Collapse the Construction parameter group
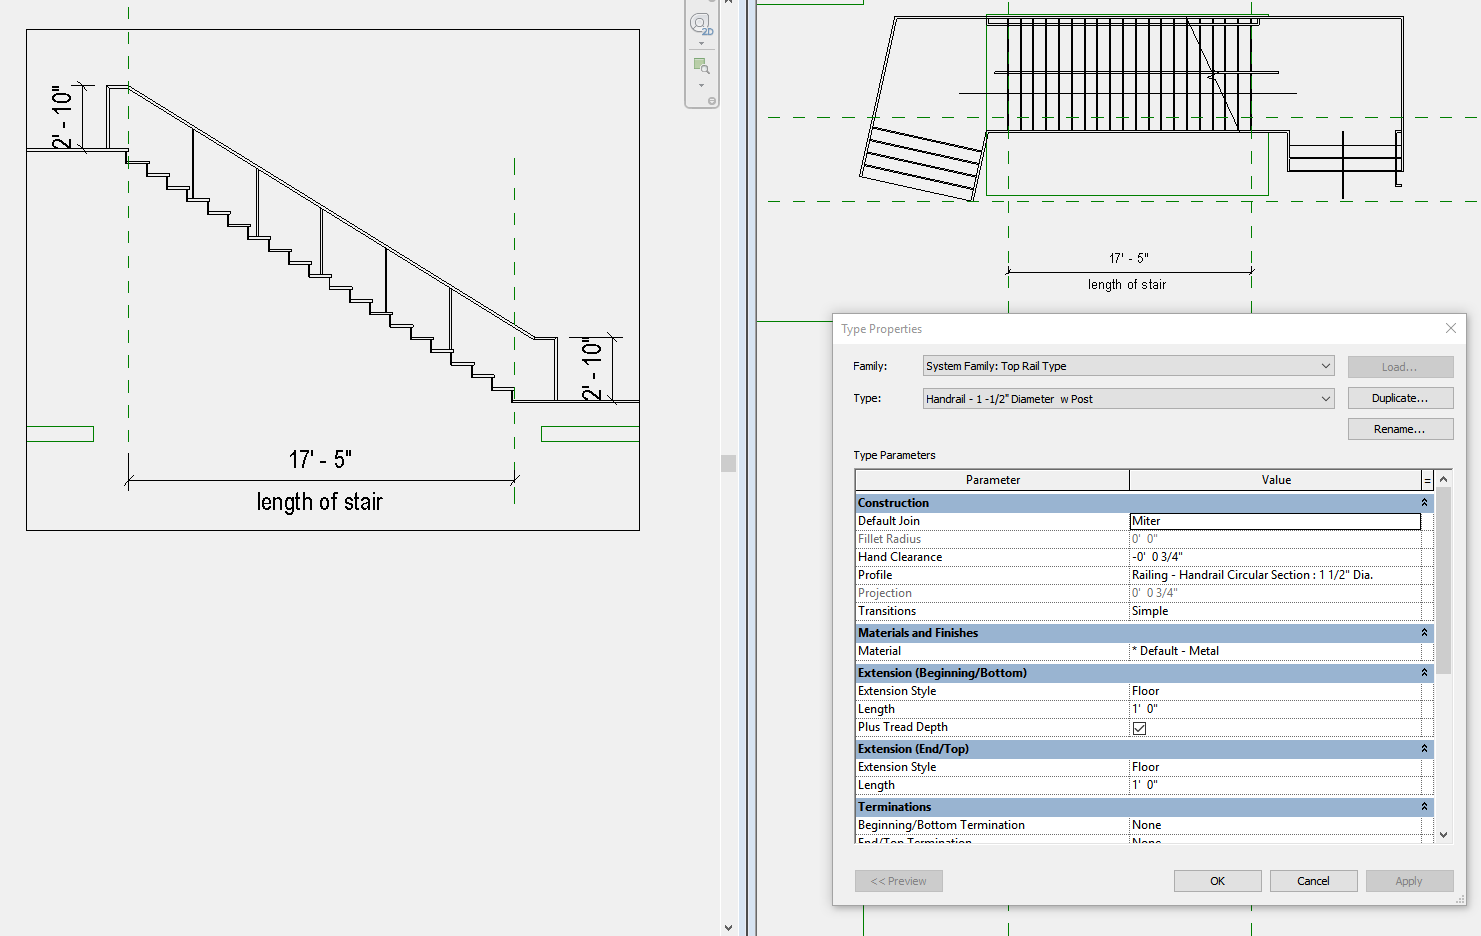Screen dimensions: 1481x936 tap(1424, 503)
